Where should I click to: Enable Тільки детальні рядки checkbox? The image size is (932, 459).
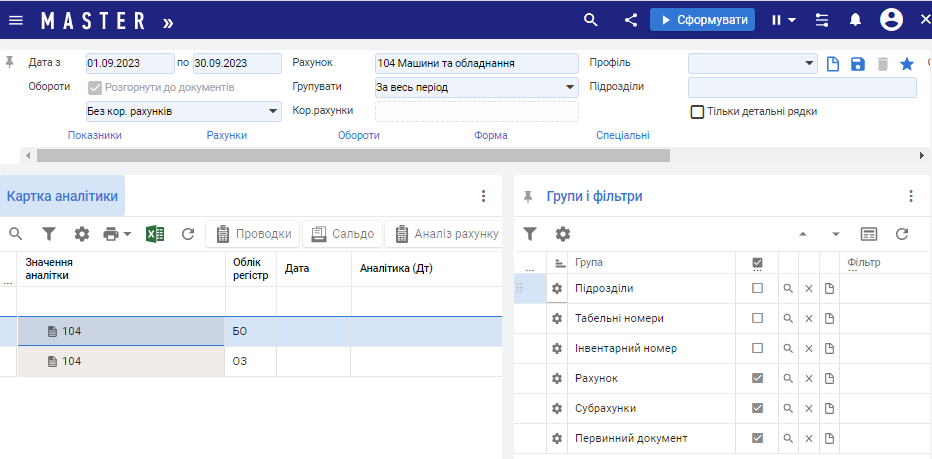click(x=698, y=112)
